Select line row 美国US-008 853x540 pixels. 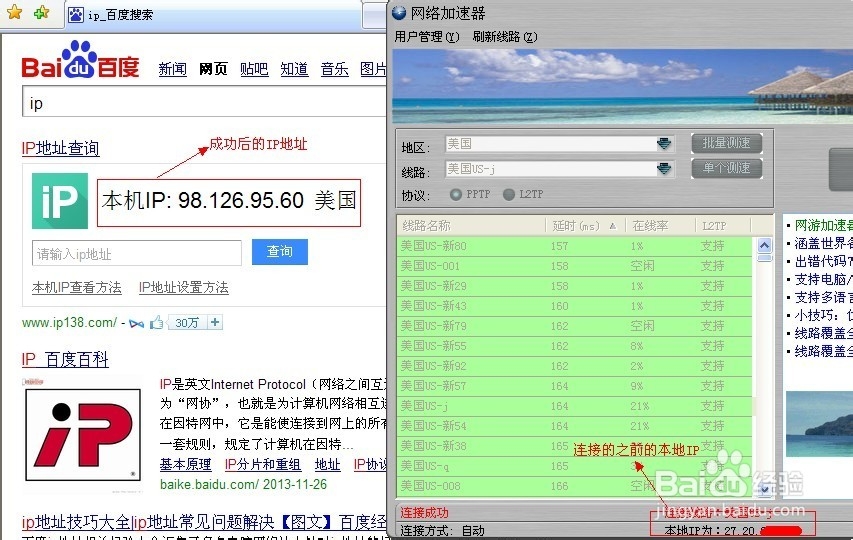coord(575,486)
